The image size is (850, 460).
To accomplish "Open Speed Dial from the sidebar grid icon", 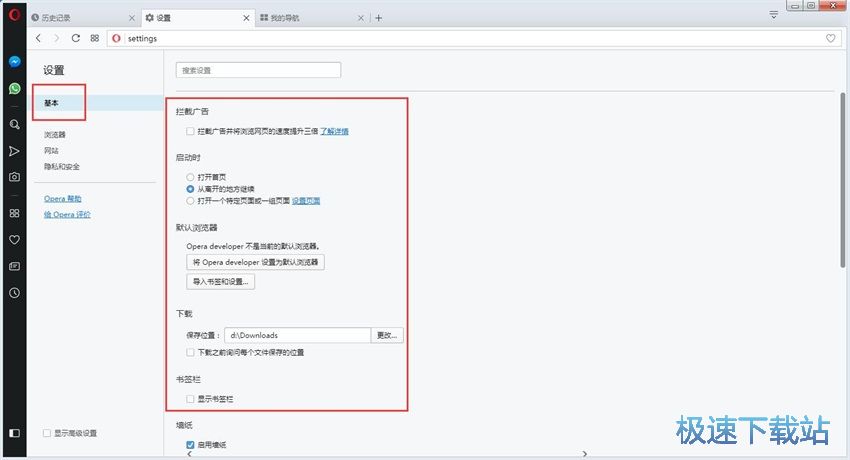I will click(x=15, y=213).
